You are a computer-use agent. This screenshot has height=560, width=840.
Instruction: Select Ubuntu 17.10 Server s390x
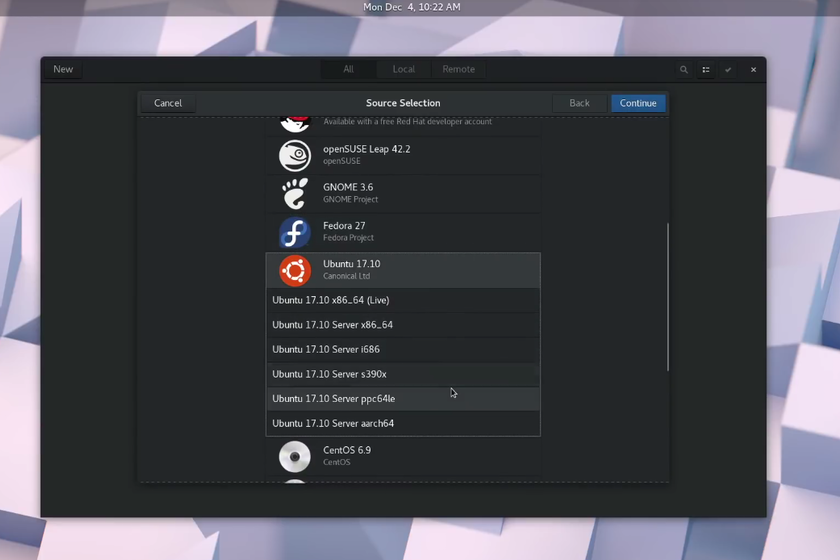click(x=403, y=374)
